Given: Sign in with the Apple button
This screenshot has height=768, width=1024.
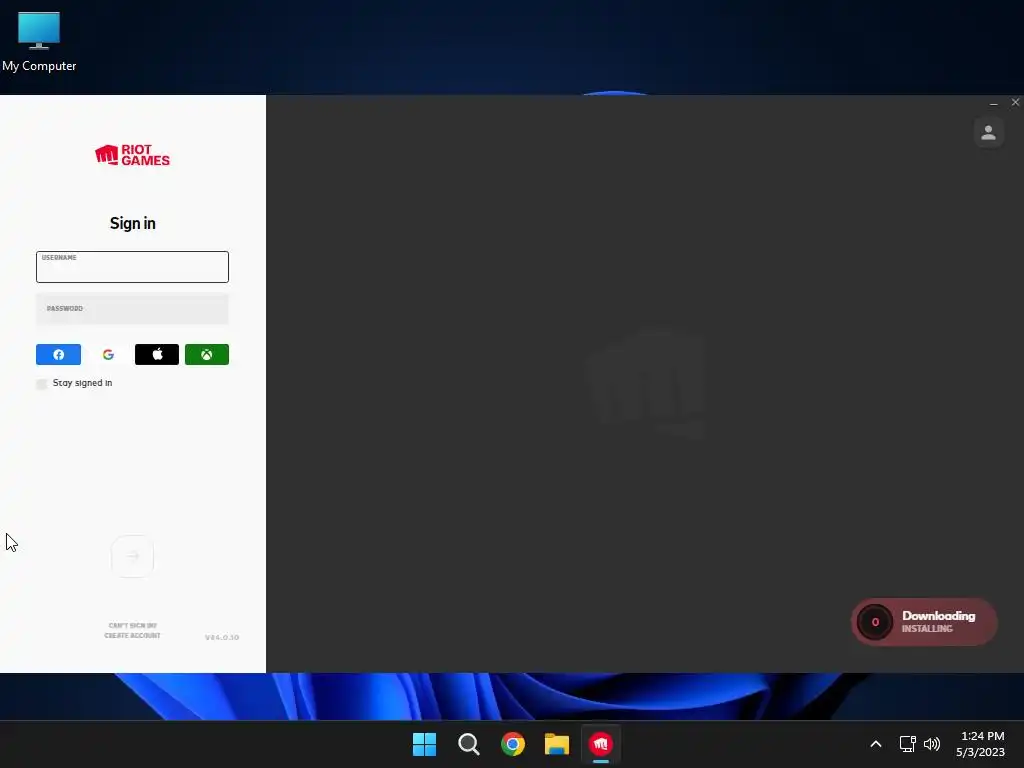Looking at the screenshot, I should pos(157,355).
